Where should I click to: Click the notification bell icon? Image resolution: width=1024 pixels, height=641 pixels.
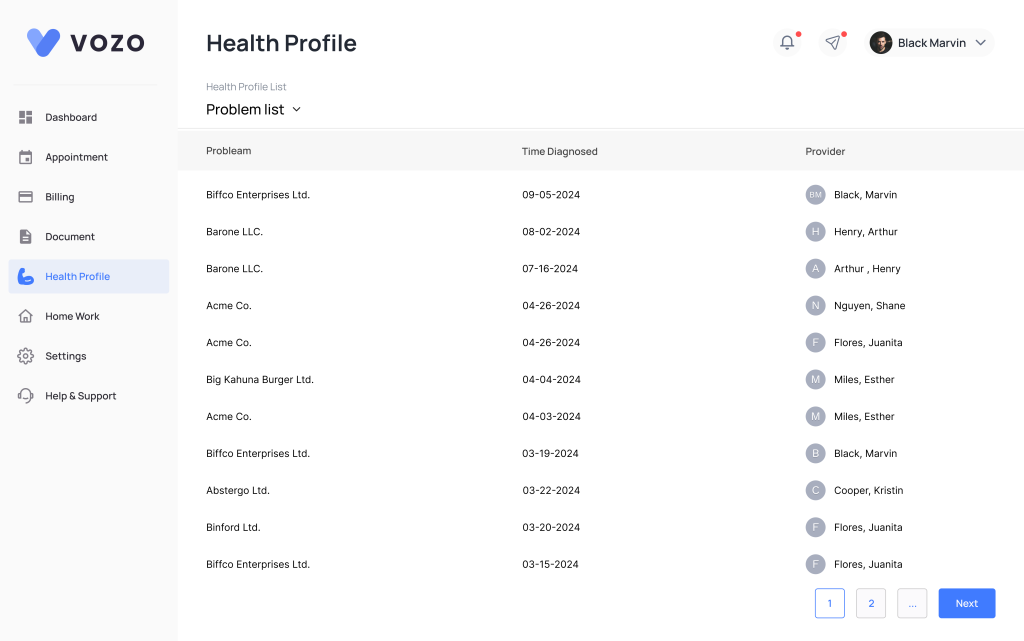[x=787, y=42]
